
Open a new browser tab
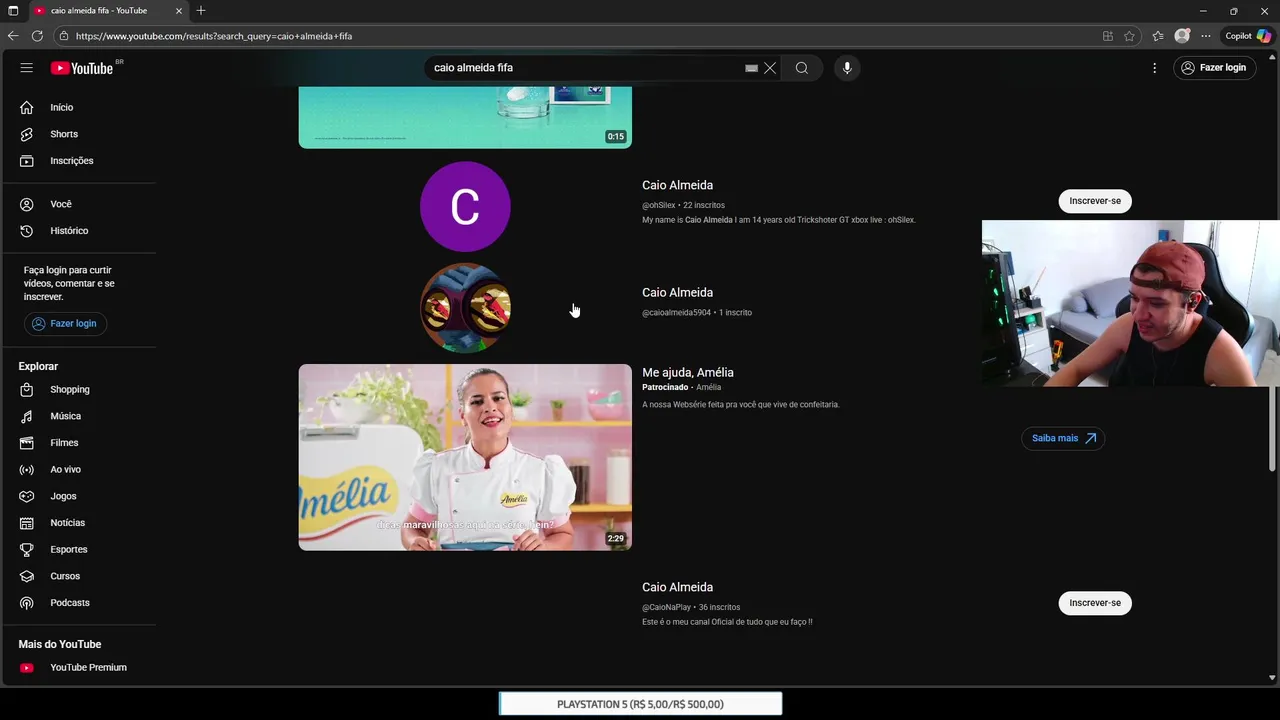click(201, 11)
